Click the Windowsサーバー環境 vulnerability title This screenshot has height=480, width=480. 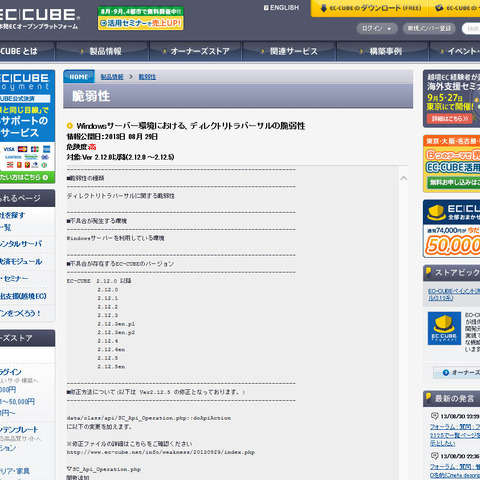(191, 126)
